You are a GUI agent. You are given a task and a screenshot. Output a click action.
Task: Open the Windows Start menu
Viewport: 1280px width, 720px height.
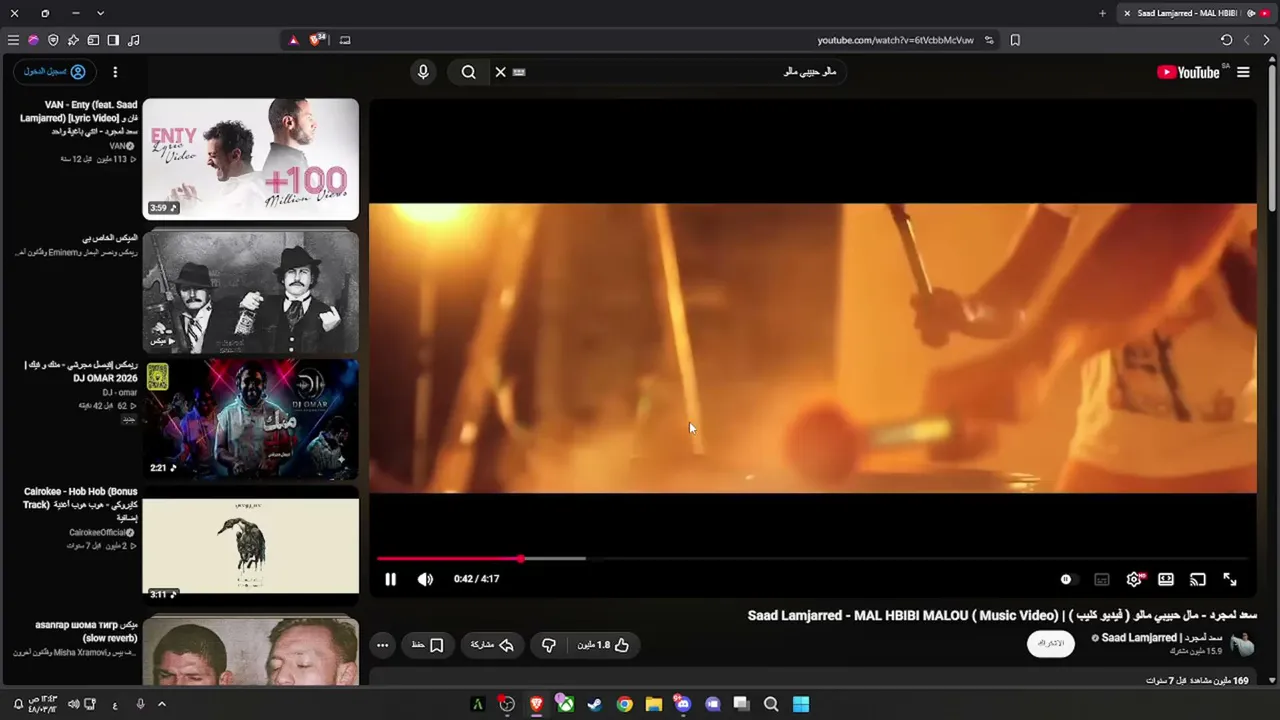pos(801,704)
